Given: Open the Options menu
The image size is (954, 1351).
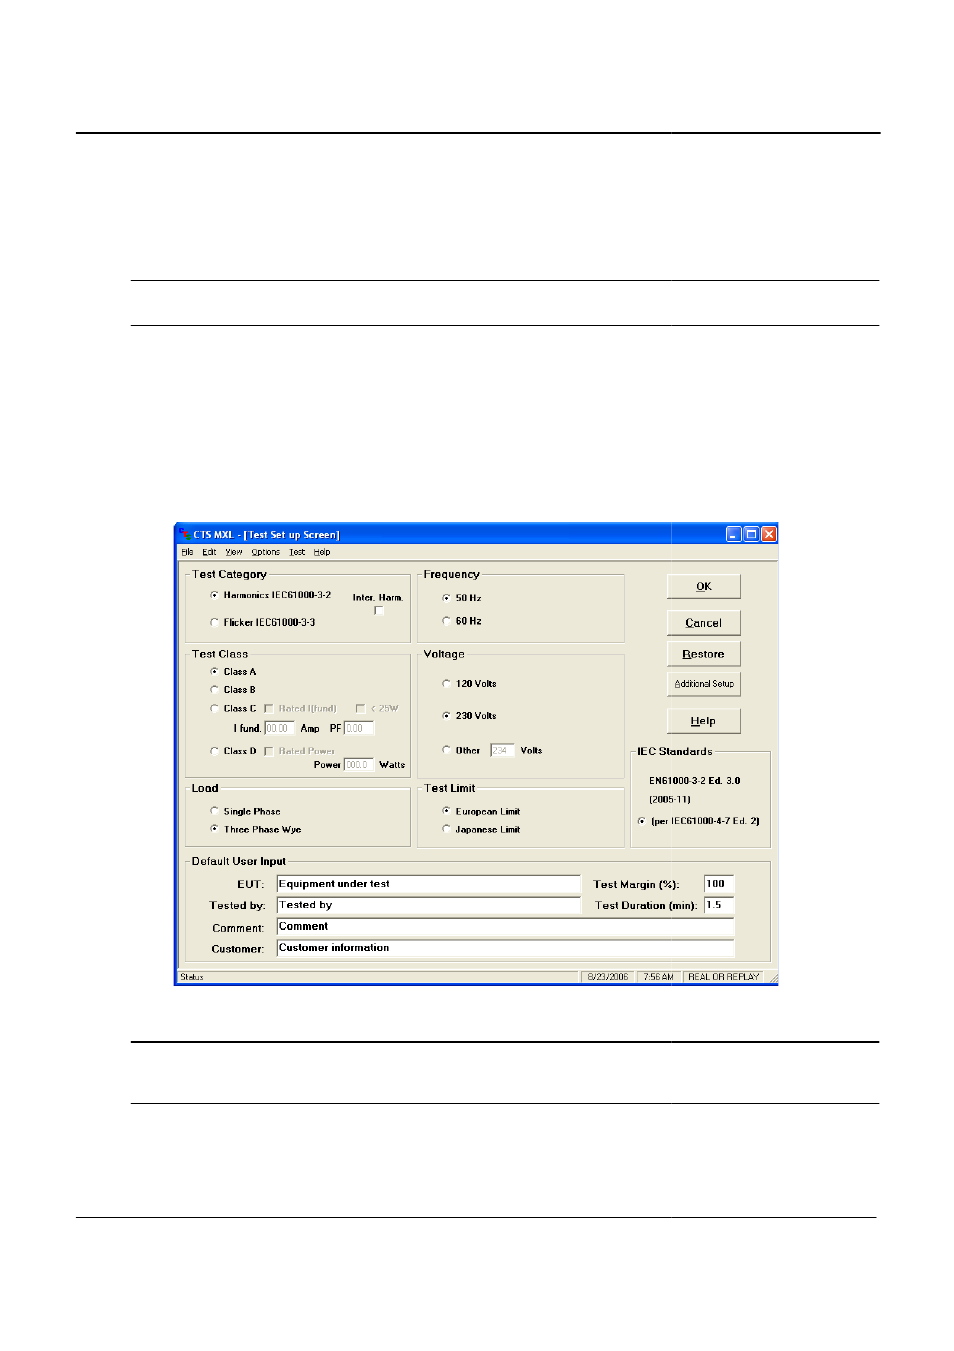Looking at the screenshot, I should point(265,552).
